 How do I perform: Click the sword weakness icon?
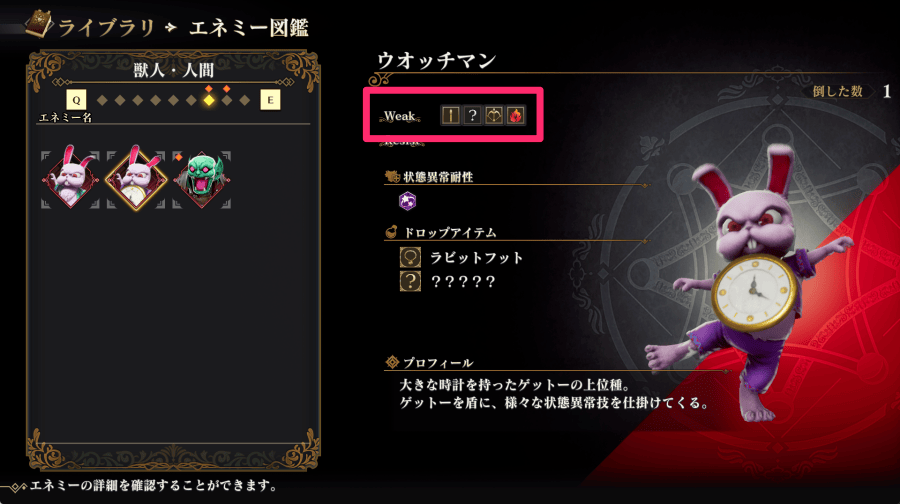[451, 115]
